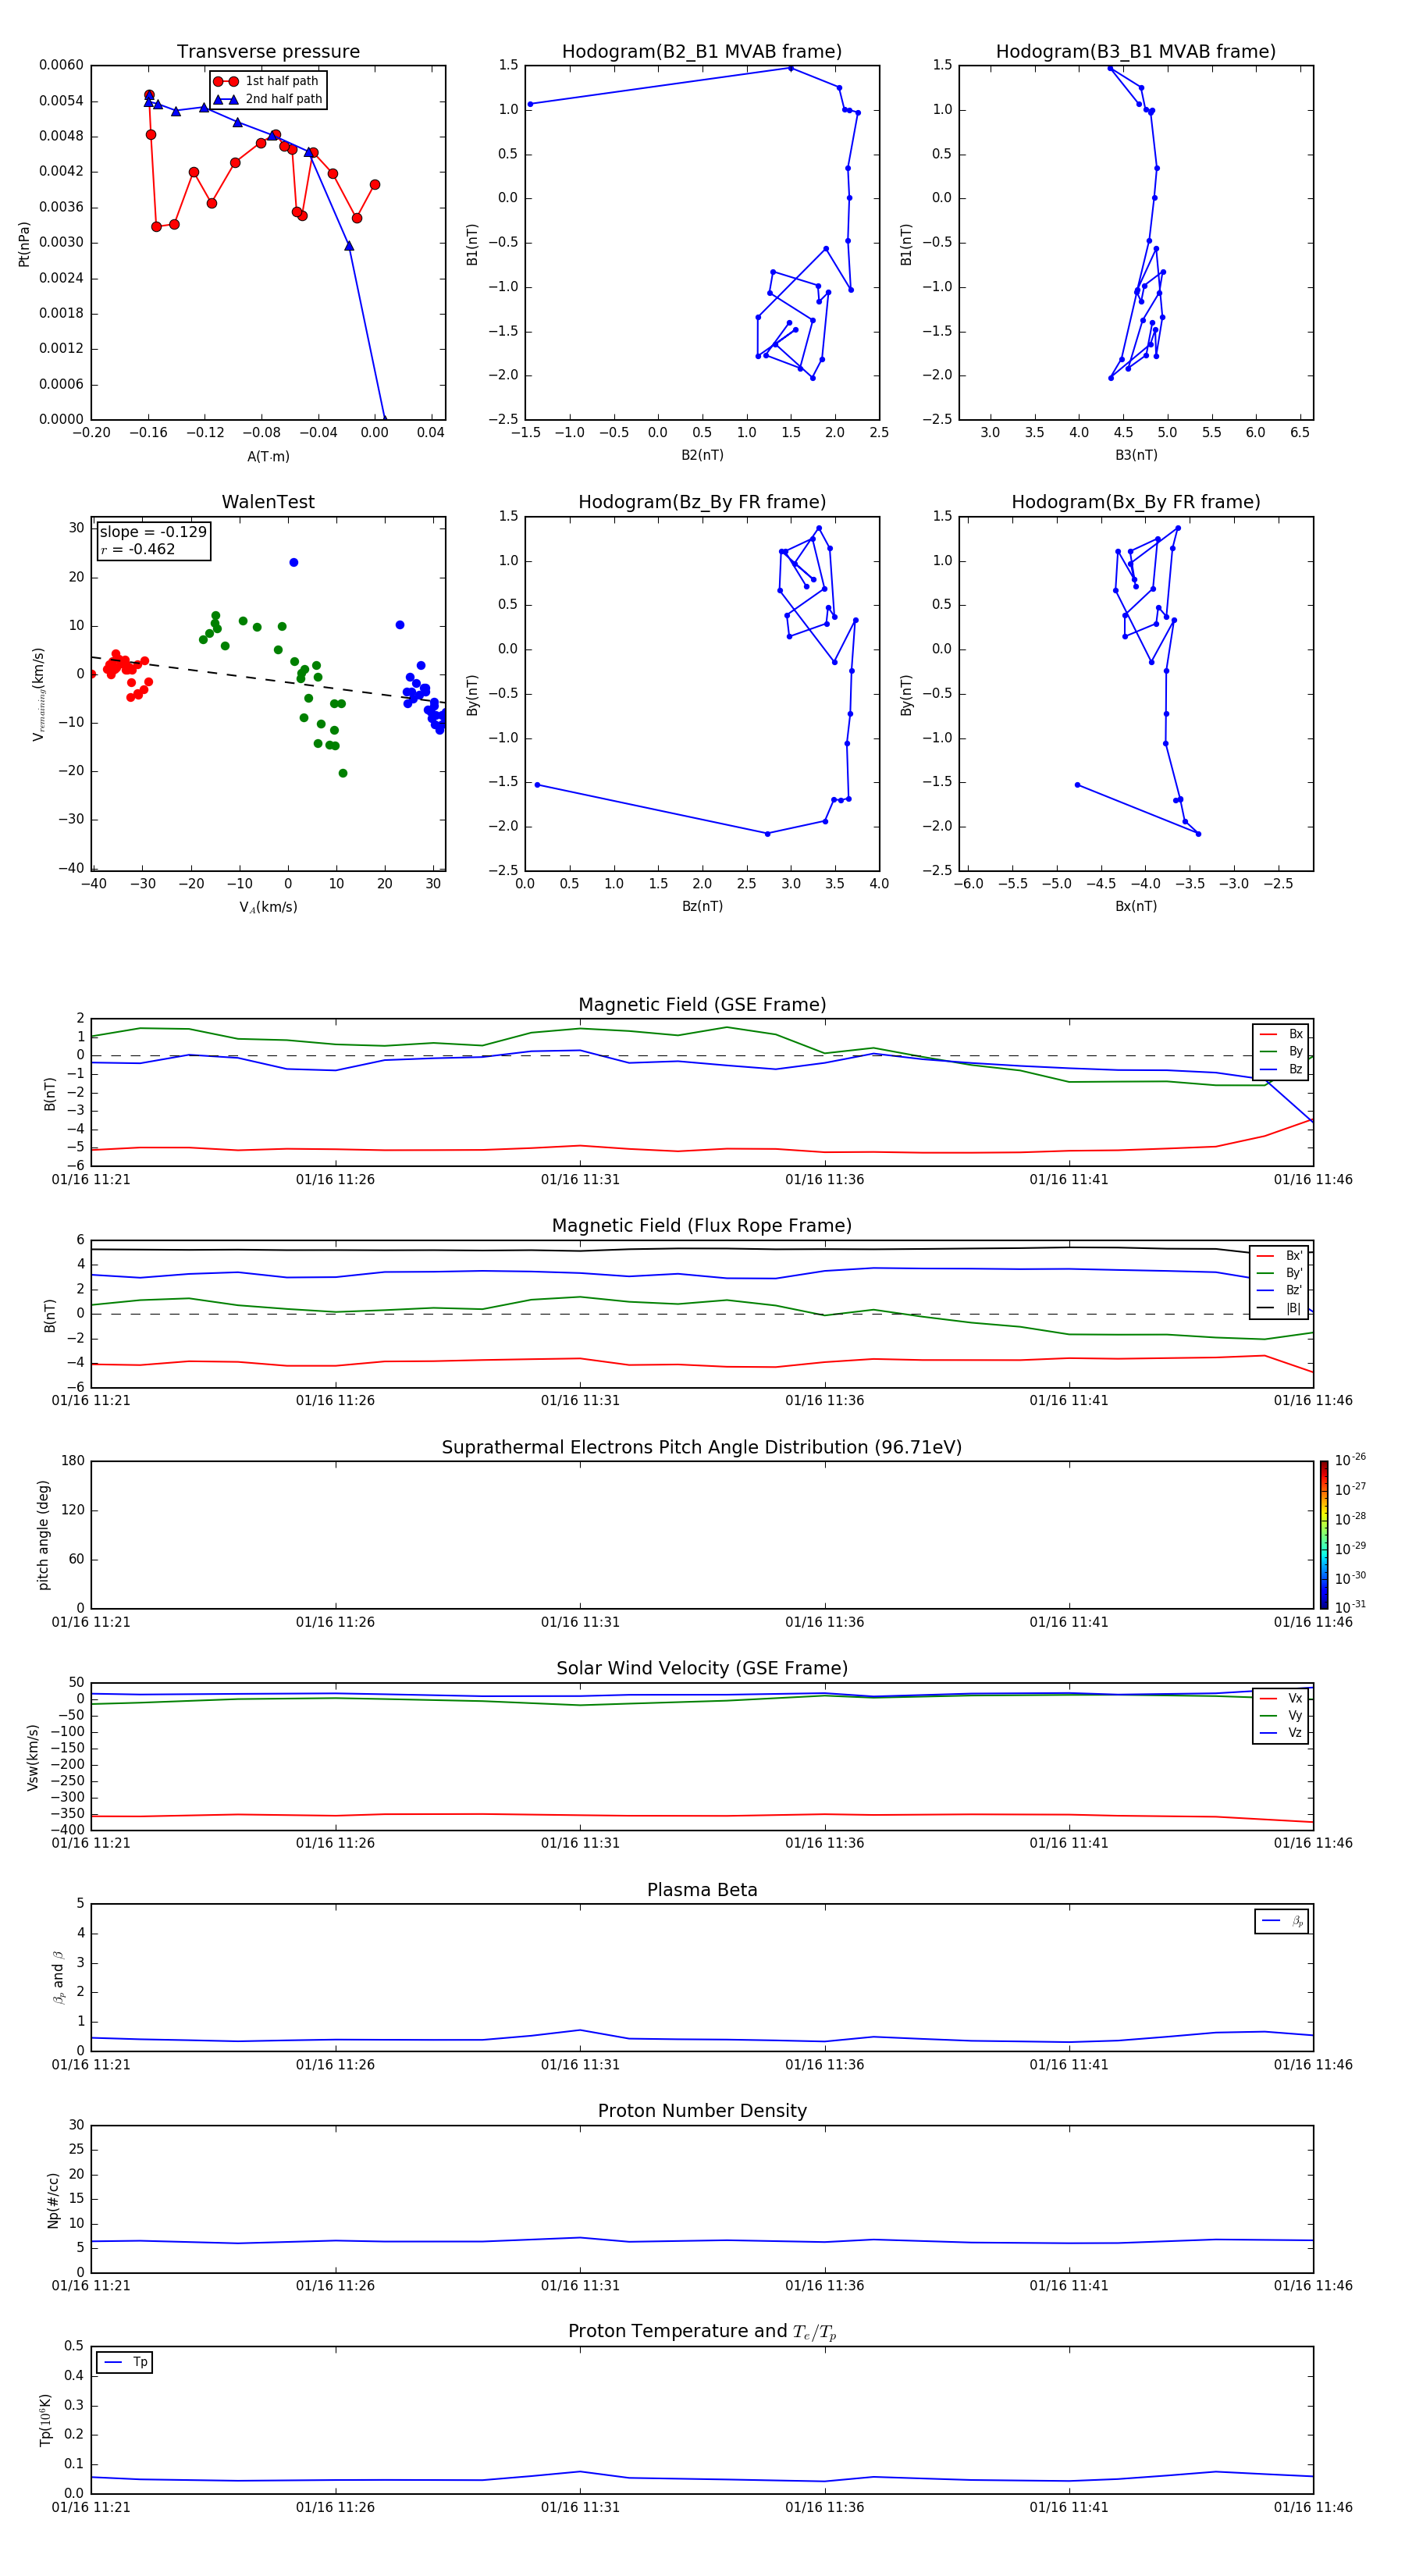Click the 'pitch angle (deg)' y-axis label

43,1535
